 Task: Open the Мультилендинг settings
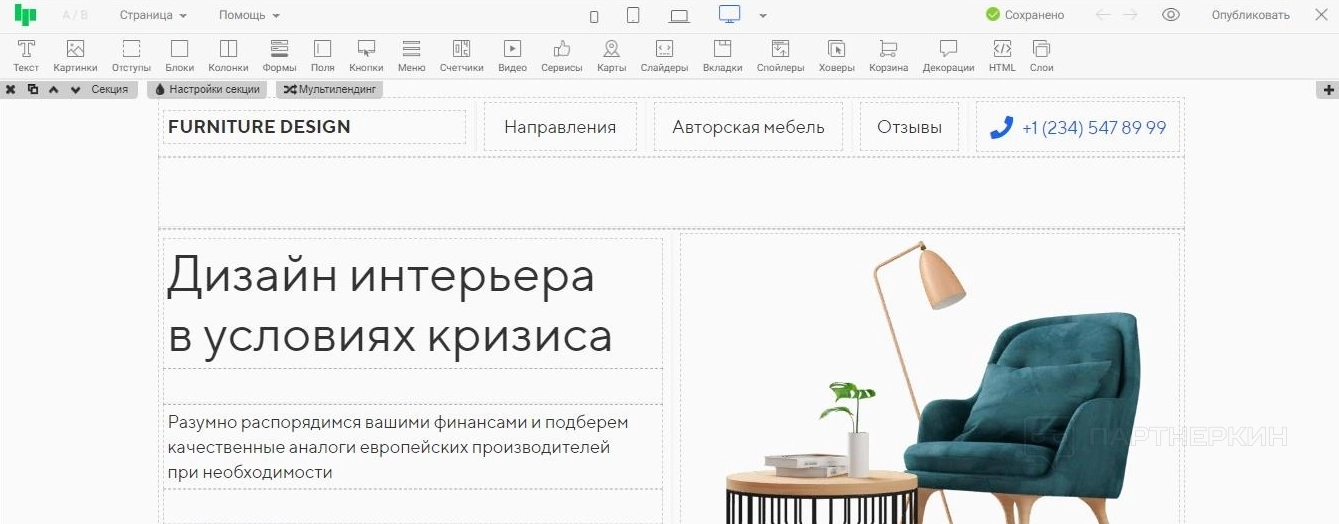[x=329, y=89]
